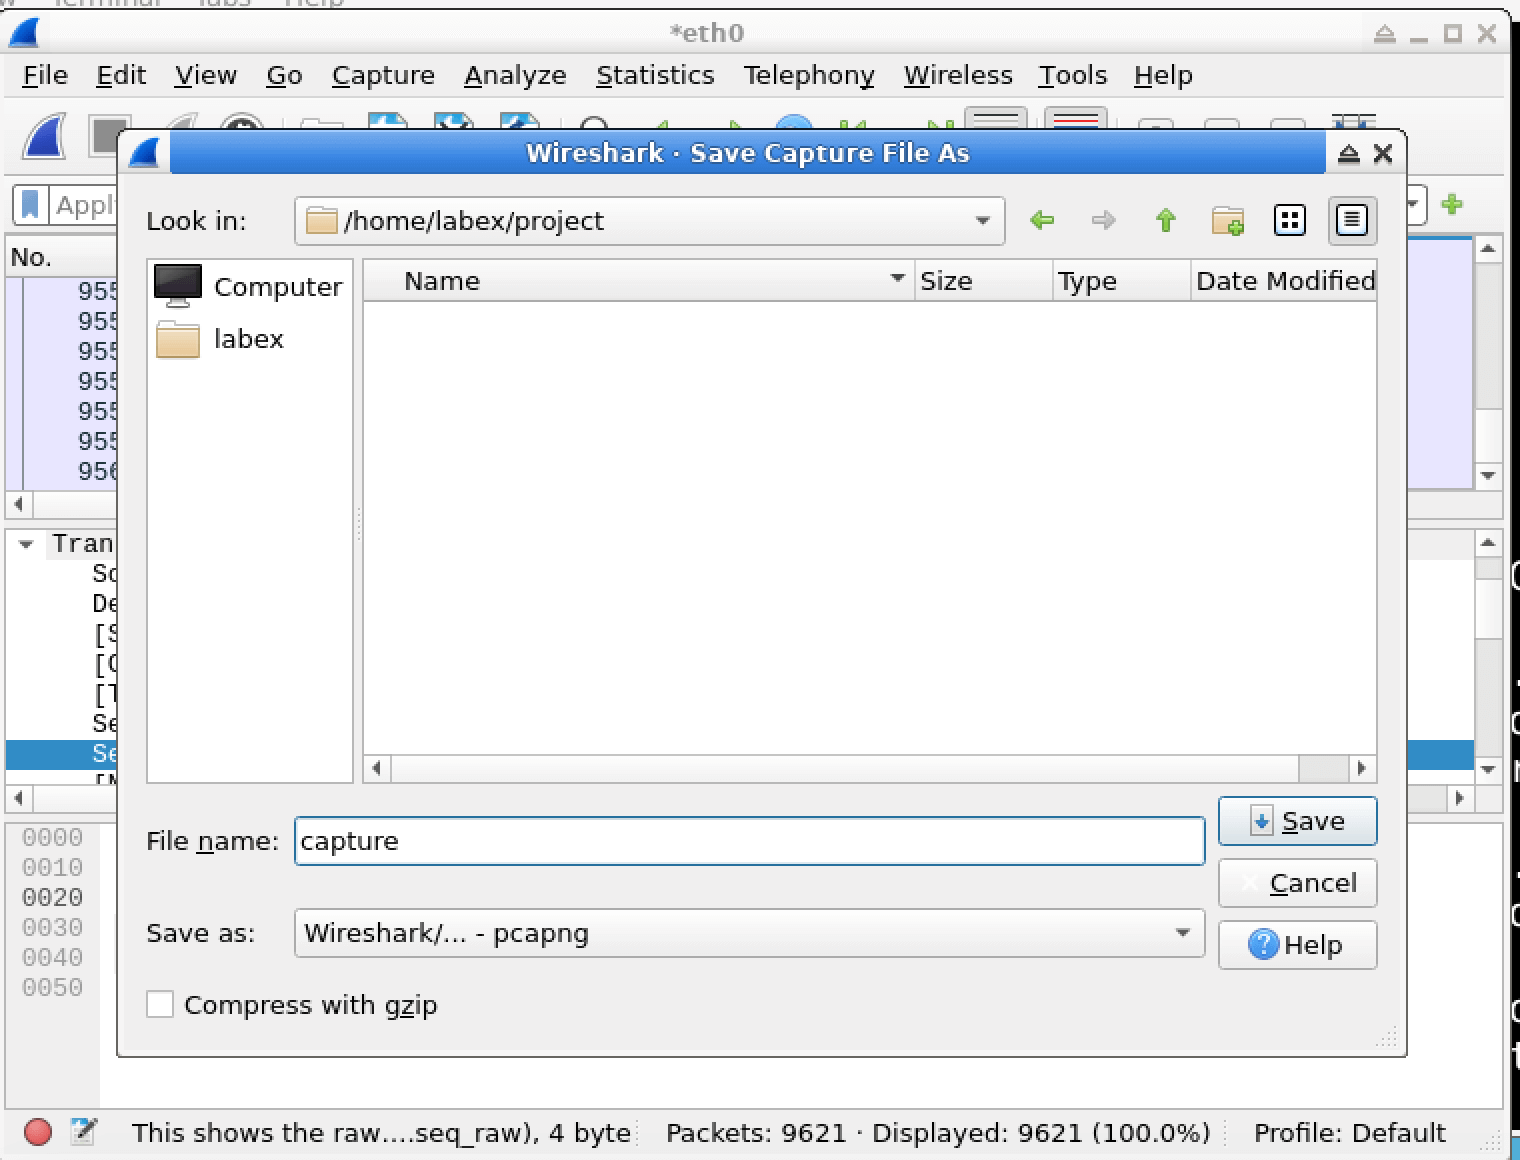The height and width of the screenshot is (1160, 1520).
Task: Open the Analyze menu
Action: click(515, 75)
